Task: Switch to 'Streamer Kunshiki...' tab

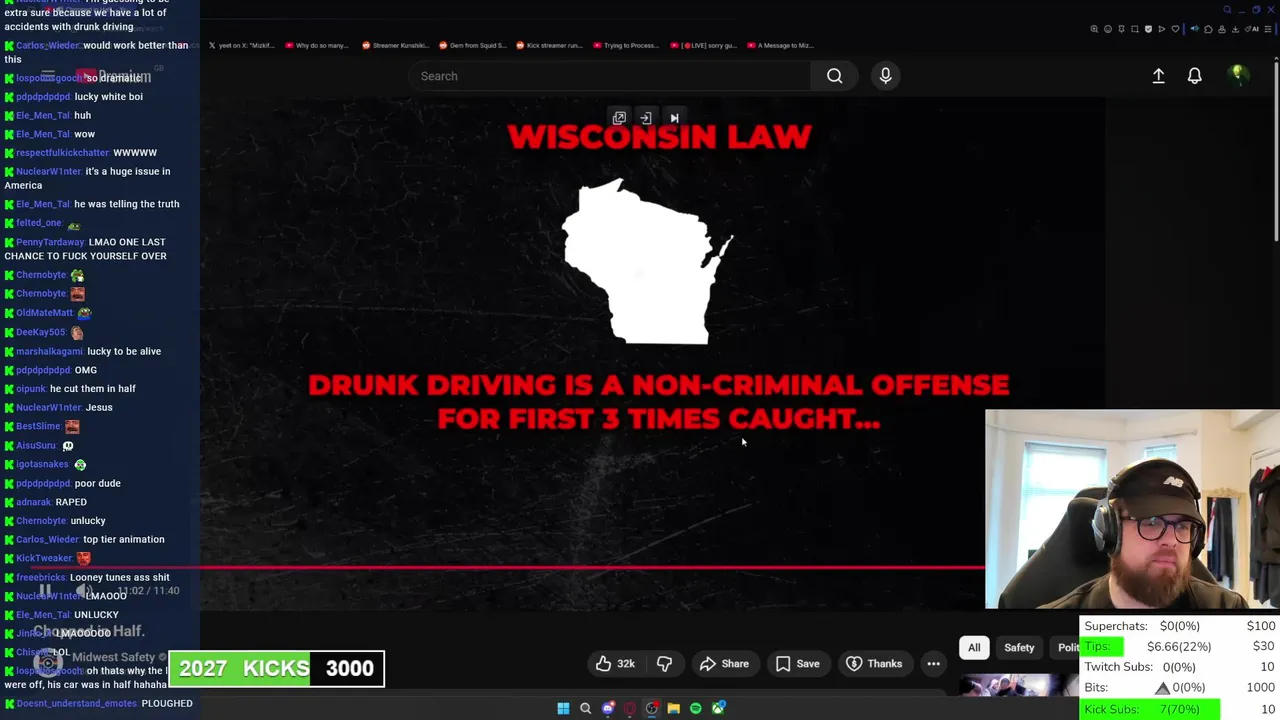Action: 395,45
